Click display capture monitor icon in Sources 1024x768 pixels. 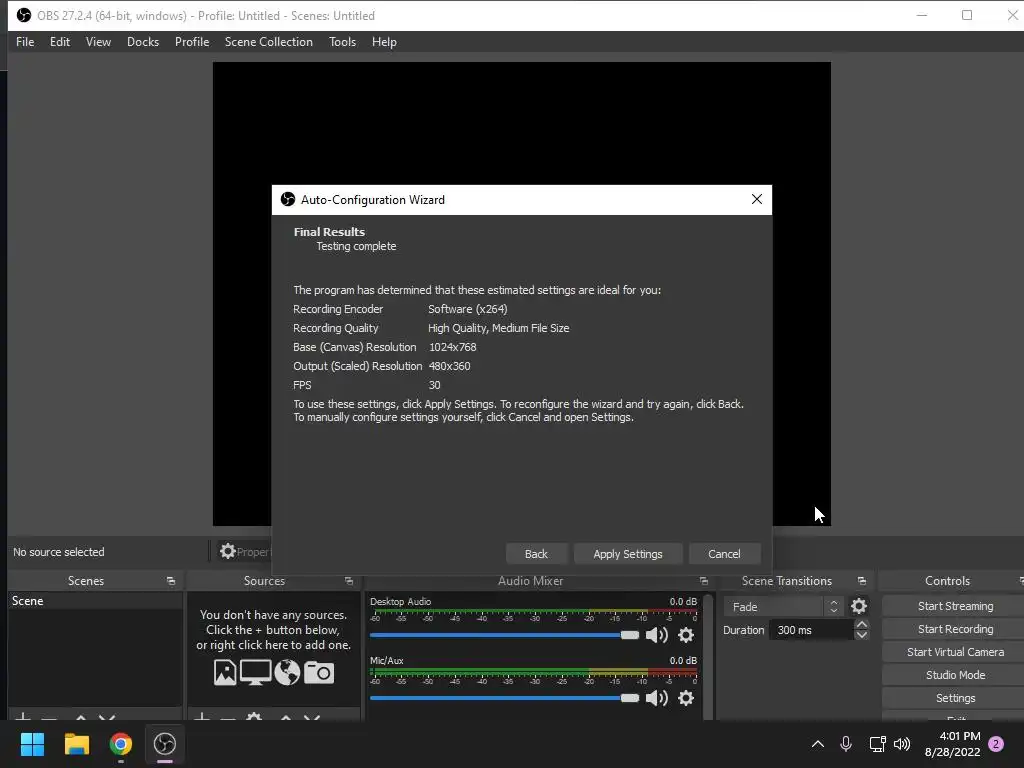(x=255, y=673)
